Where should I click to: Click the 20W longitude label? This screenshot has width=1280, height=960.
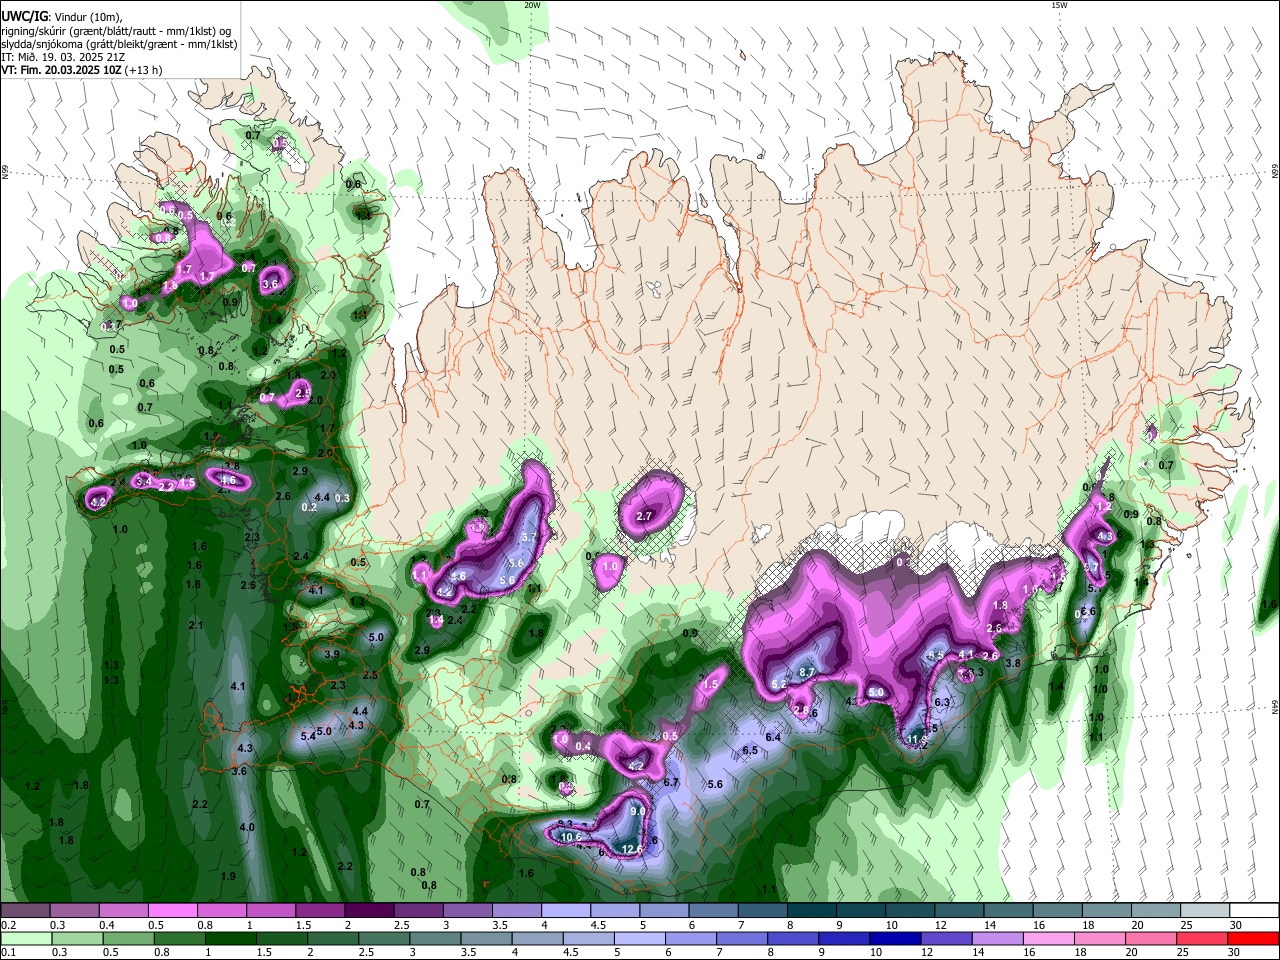coord(532,5)
